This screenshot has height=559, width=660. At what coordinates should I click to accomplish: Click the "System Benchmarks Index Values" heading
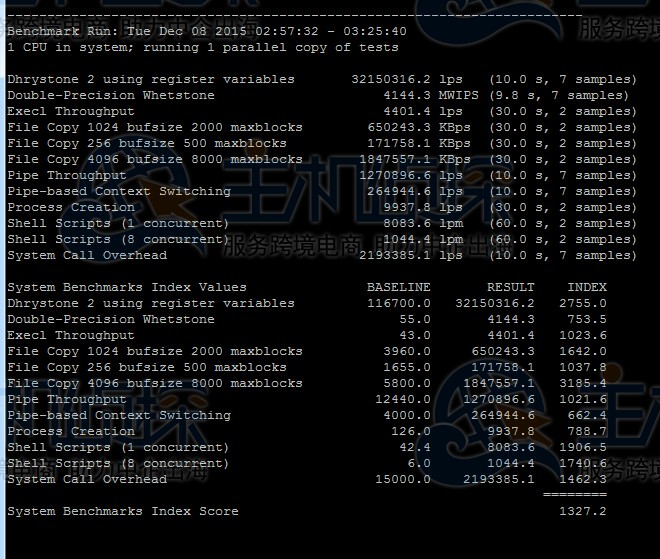126,287
